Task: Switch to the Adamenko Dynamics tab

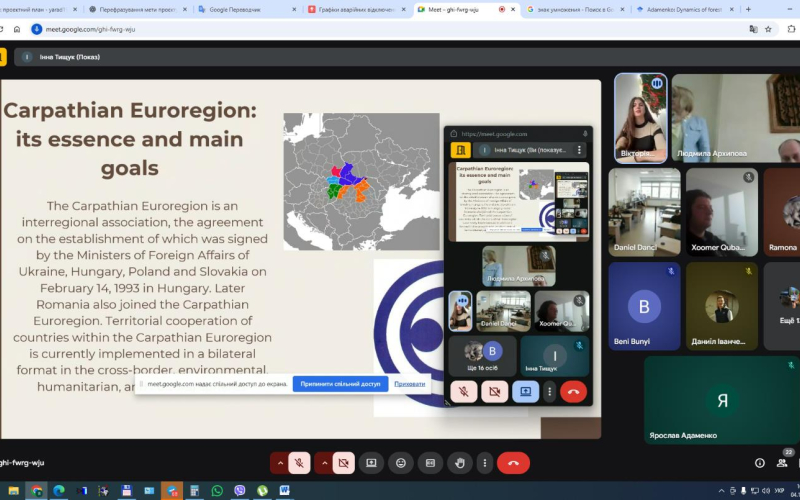Action: coord(680,9)
